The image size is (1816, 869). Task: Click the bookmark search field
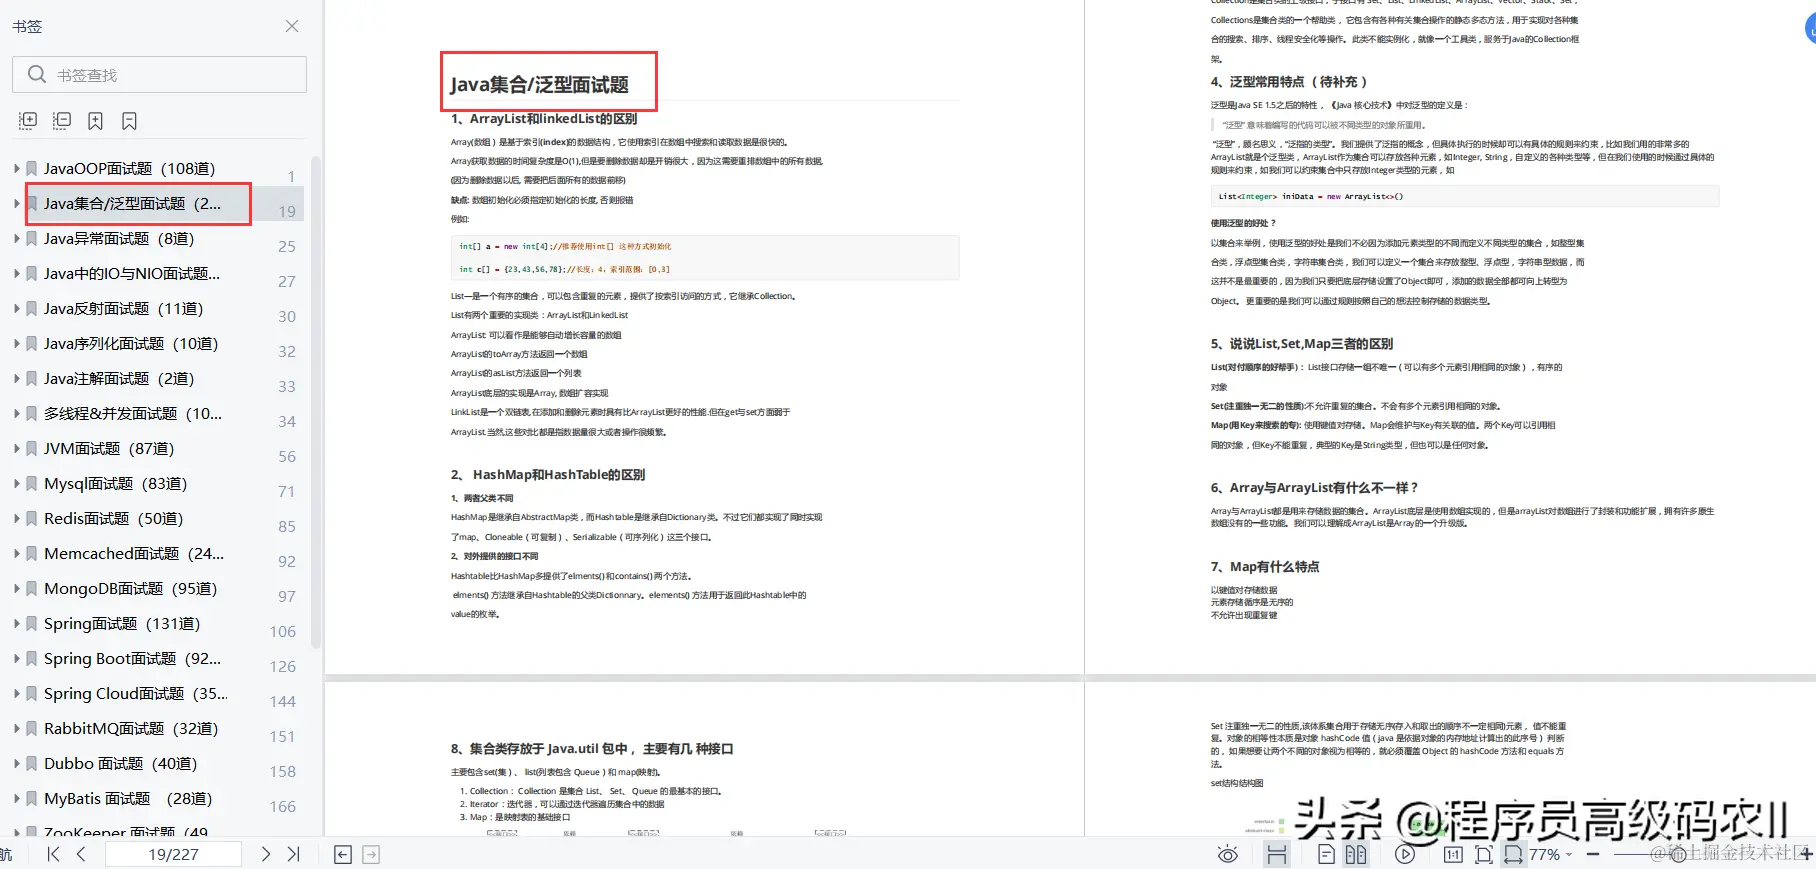click(159, 75)
